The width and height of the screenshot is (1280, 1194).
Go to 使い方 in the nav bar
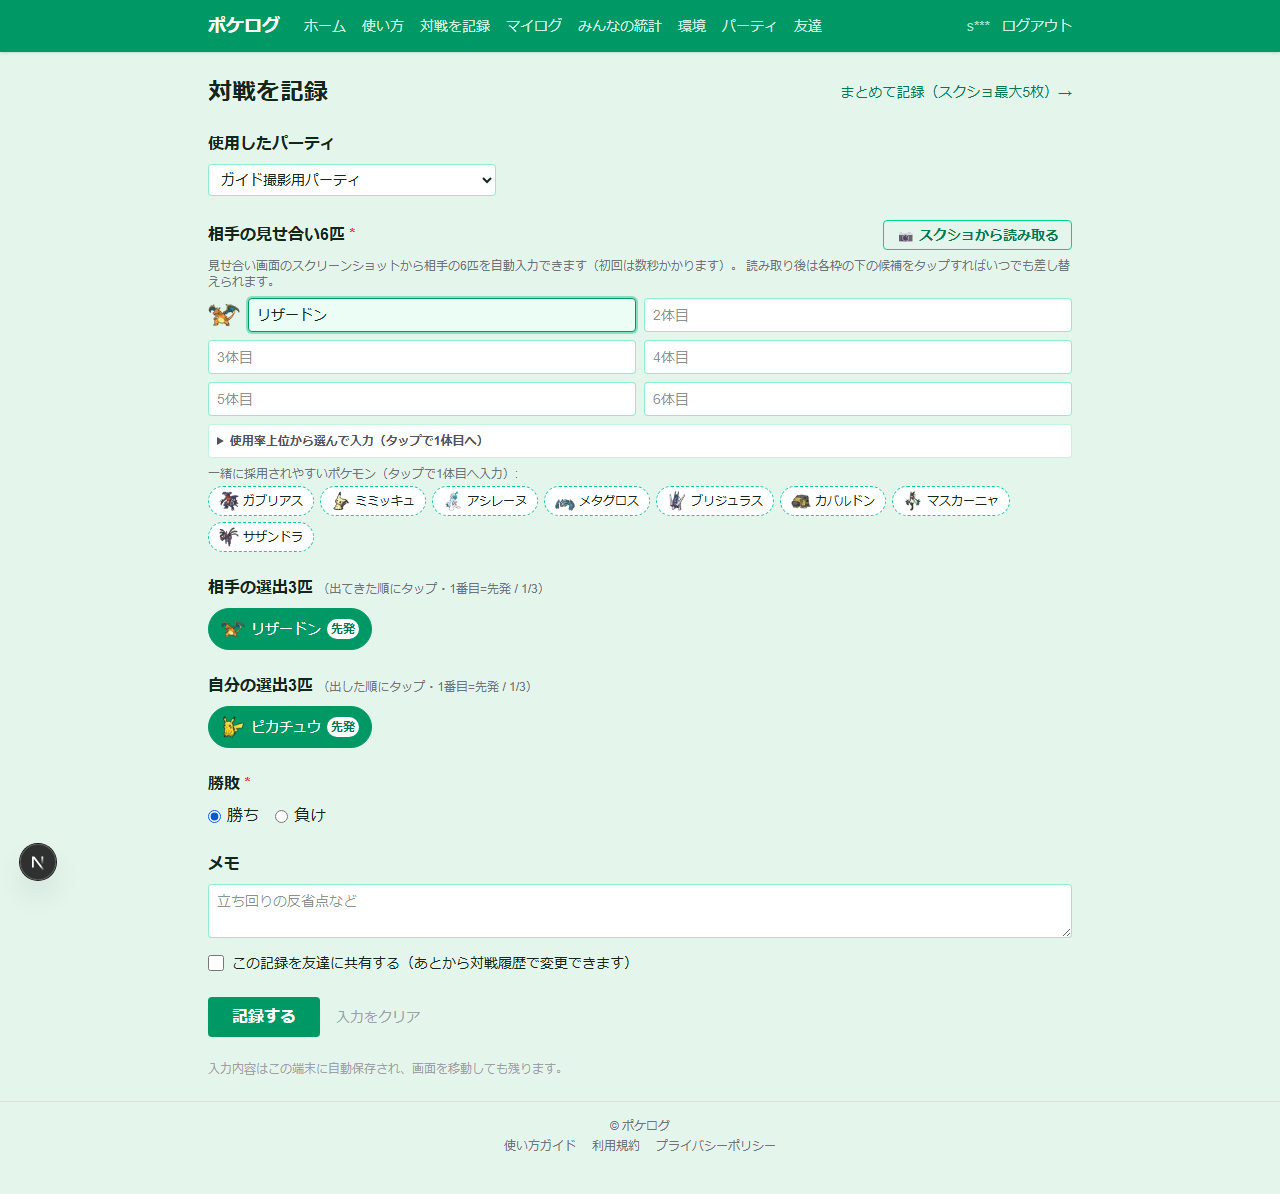tap(383, 26)
